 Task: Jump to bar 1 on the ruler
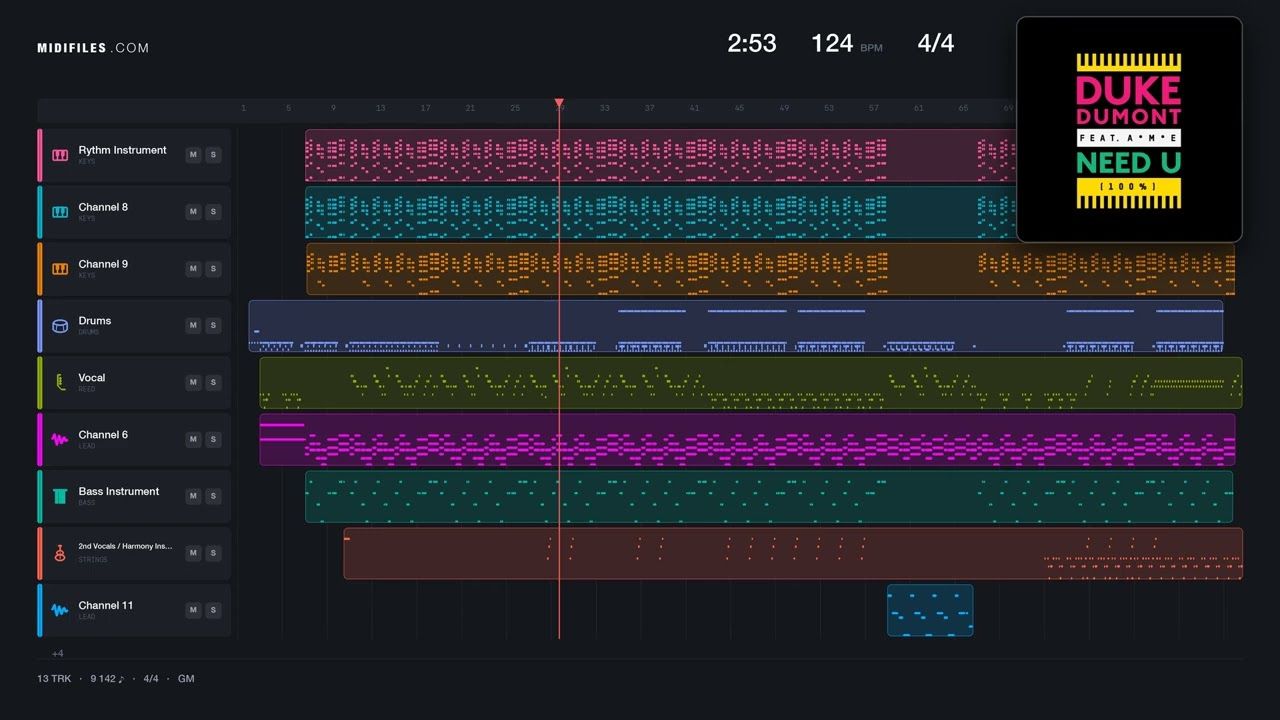coord(243,108)
